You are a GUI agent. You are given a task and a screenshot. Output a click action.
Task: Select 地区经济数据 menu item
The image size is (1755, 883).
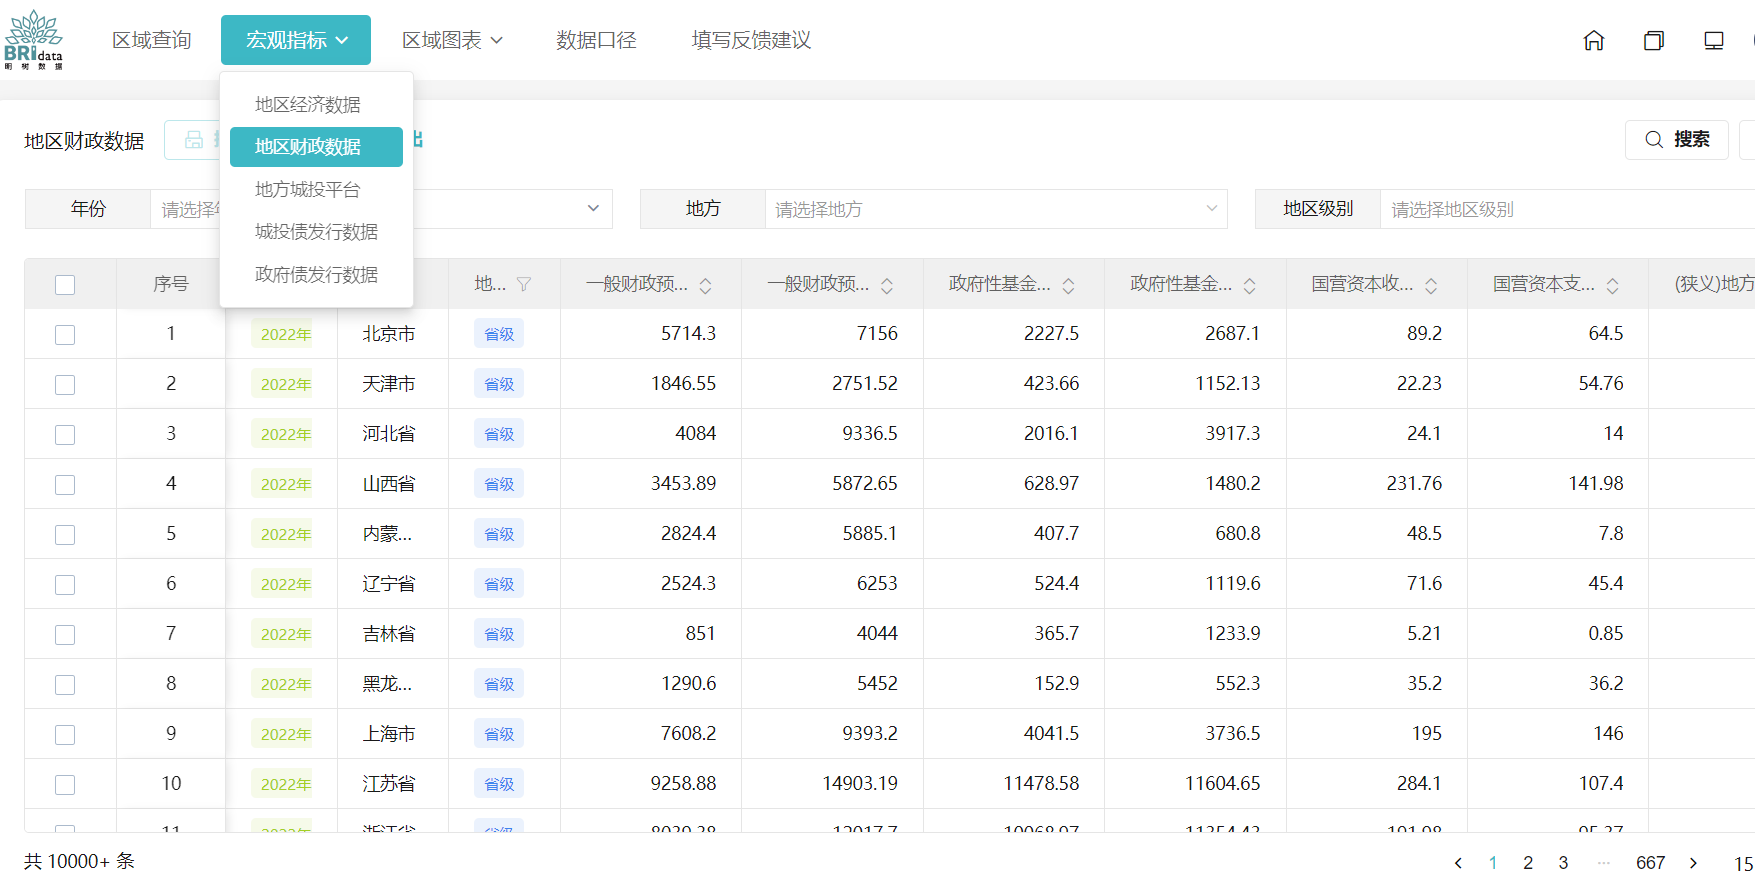coord(316,105)
